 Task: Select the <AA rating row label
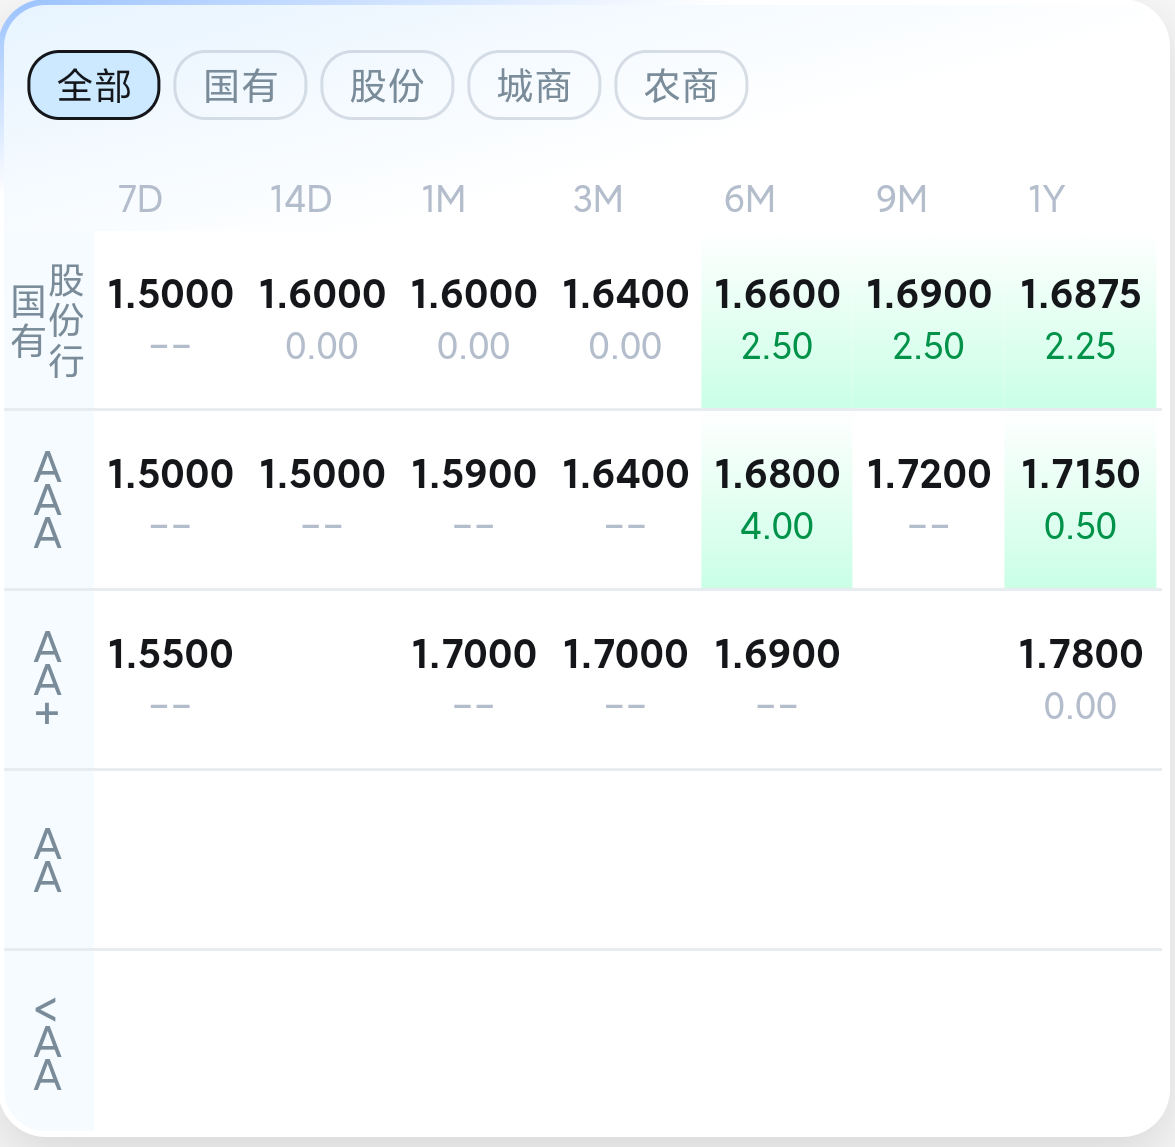[x=48, y=1042]
